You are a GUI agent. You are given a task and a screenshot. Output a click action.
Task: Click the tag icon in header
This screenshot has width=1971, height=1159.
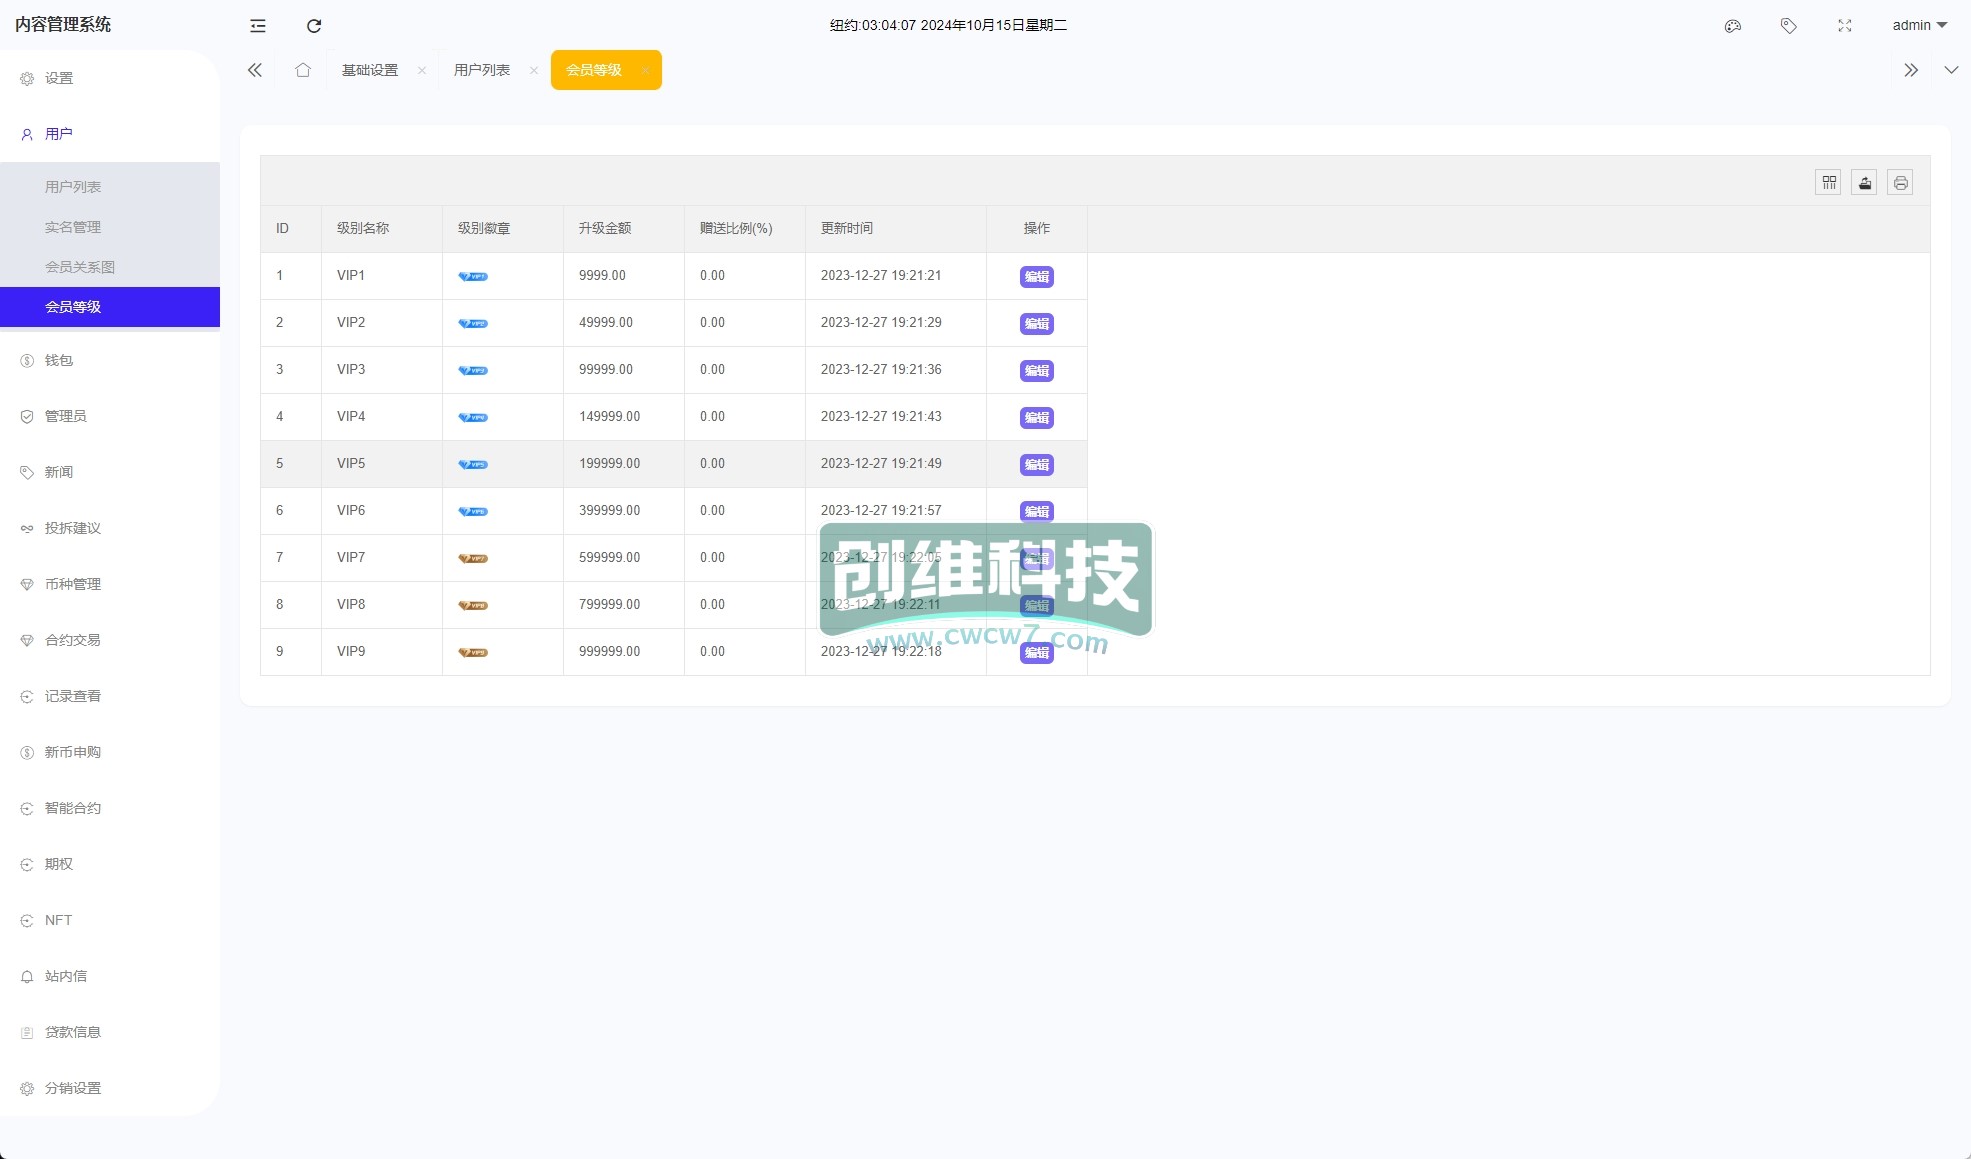pyautogui.click(x=1789, y=26)
